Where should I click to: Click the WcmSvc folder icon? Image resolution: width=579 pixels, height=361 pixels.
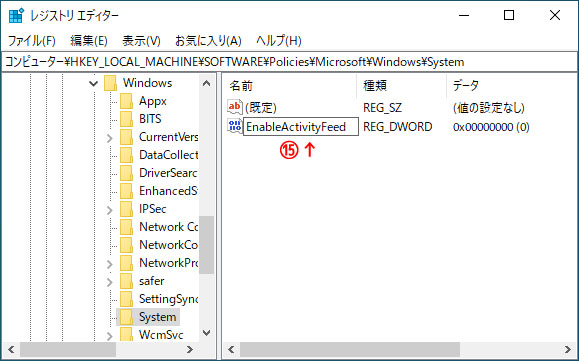[x=126, y=334]
